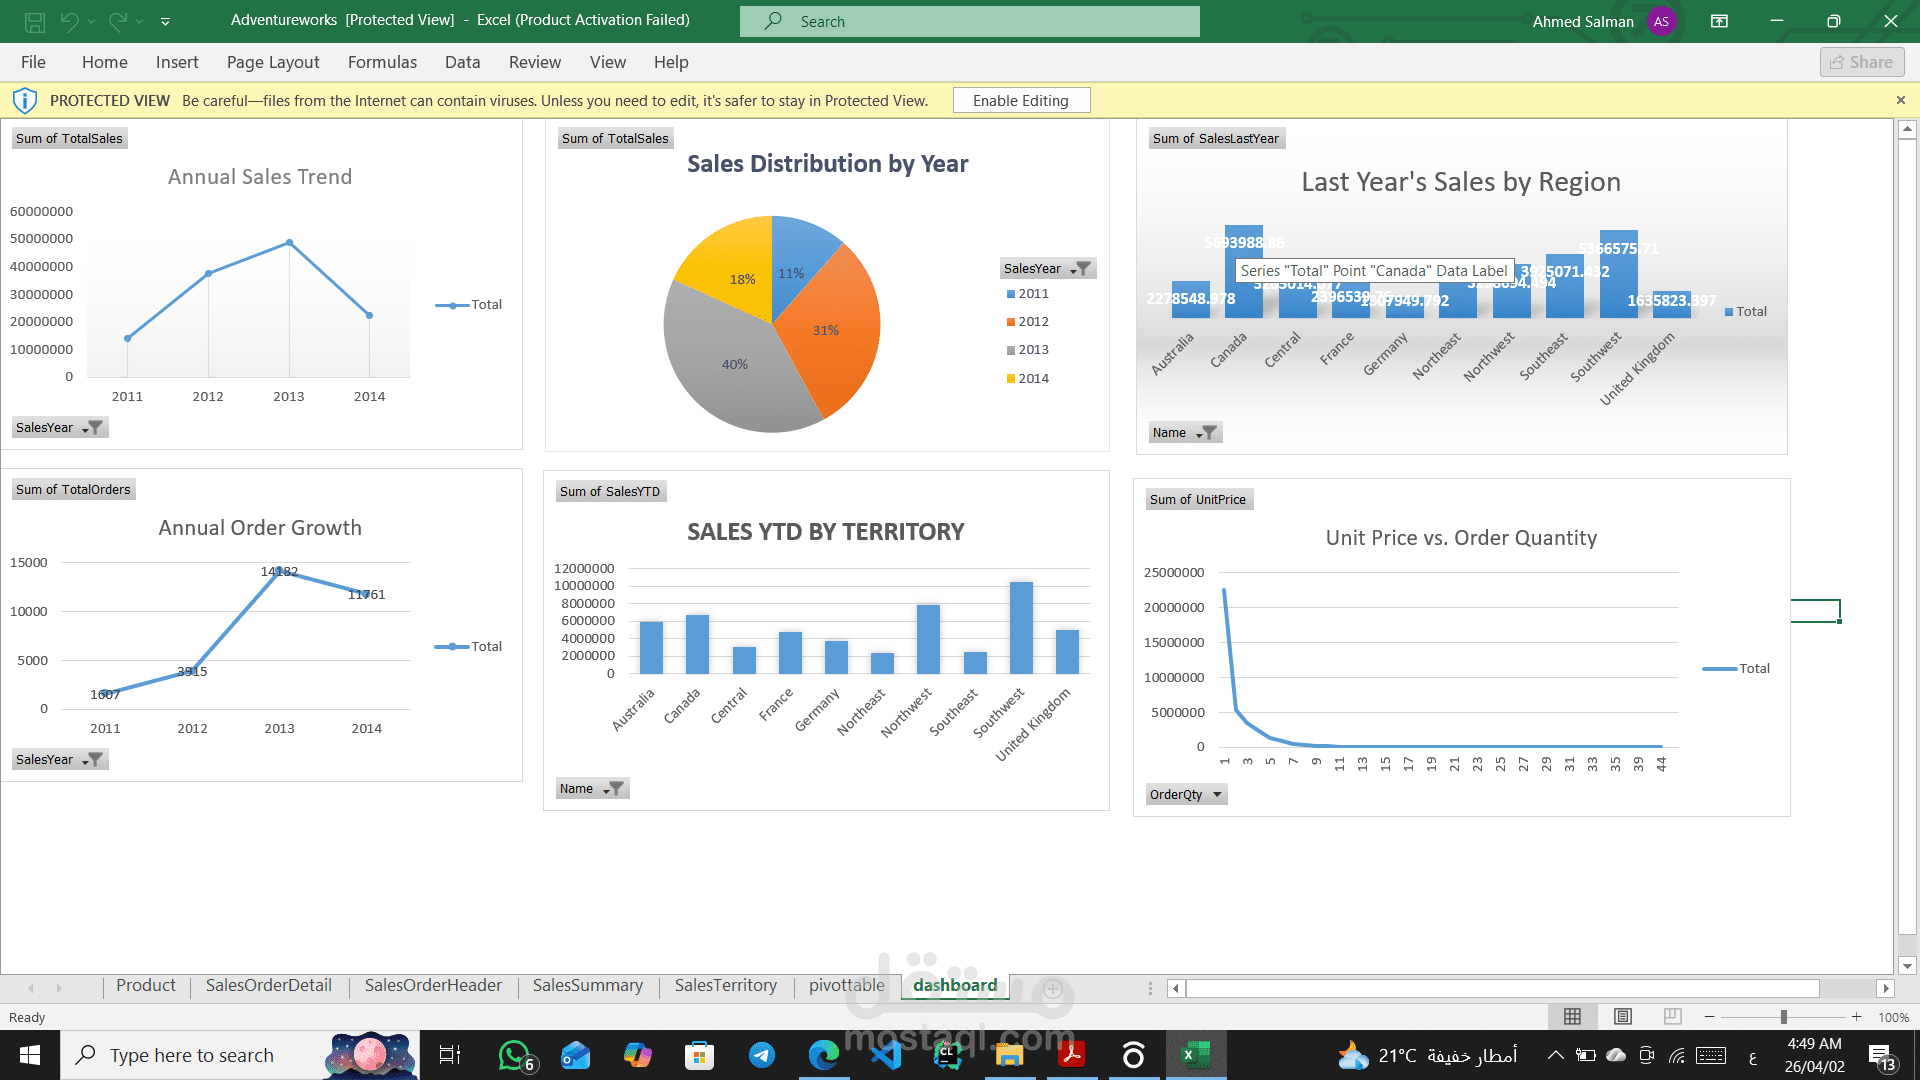Click the Undo icon

tap(68, 20)
